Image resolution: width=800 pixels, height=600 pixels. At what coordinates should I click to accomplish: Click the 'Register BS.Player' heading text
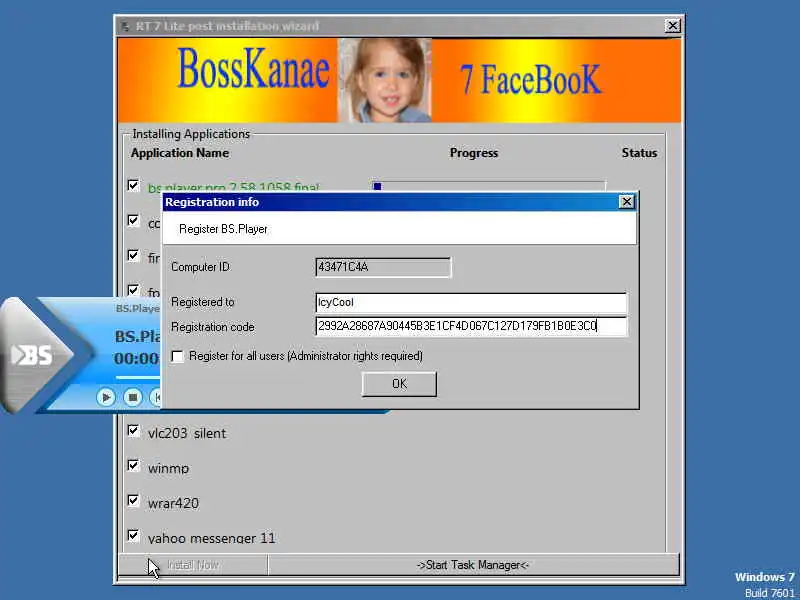[x=223, y=229]
